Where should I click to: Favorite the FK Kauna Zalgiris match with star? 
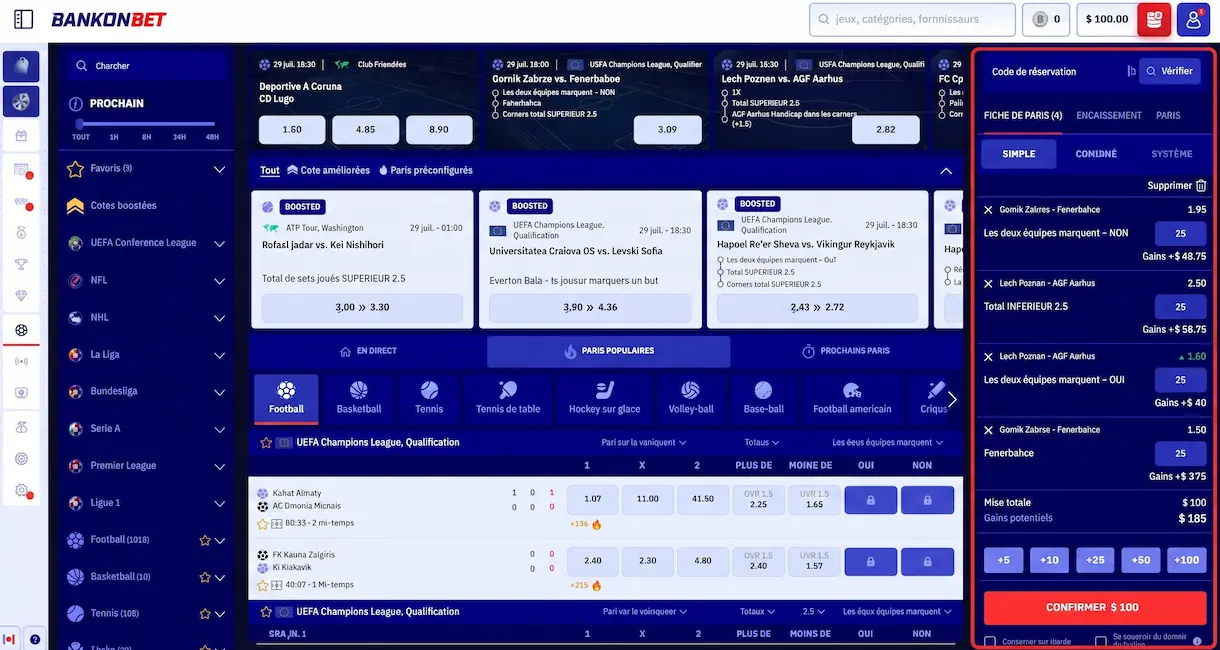[263, 585]
